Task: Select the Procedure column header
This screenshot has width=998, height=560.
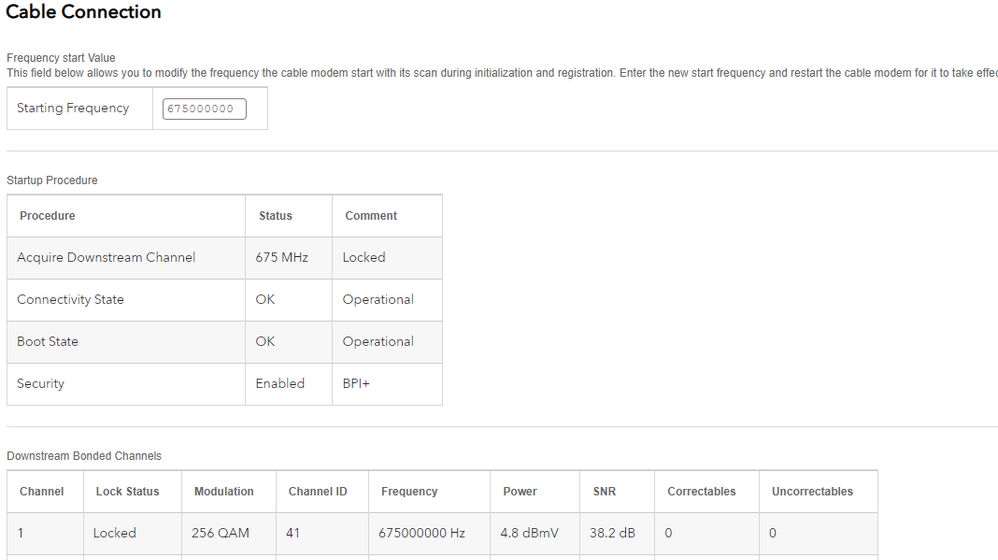Action: [x=47, y=216]
